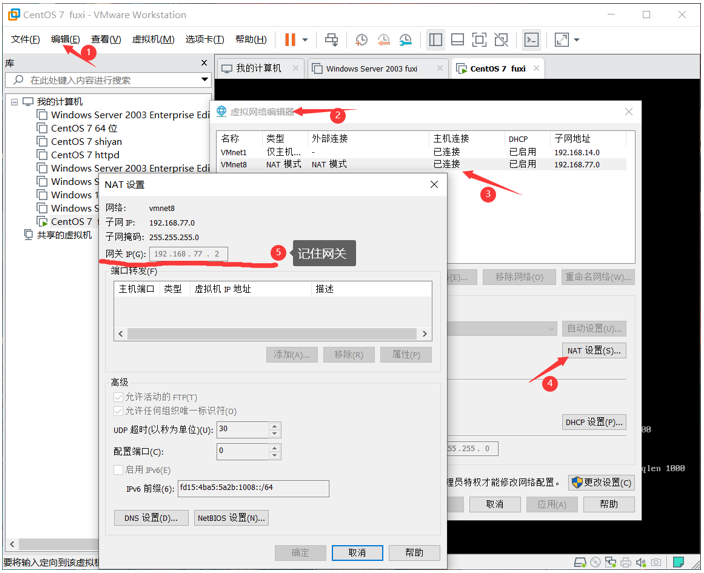Click the camera device status icon
704x573 pixels.
656,562
